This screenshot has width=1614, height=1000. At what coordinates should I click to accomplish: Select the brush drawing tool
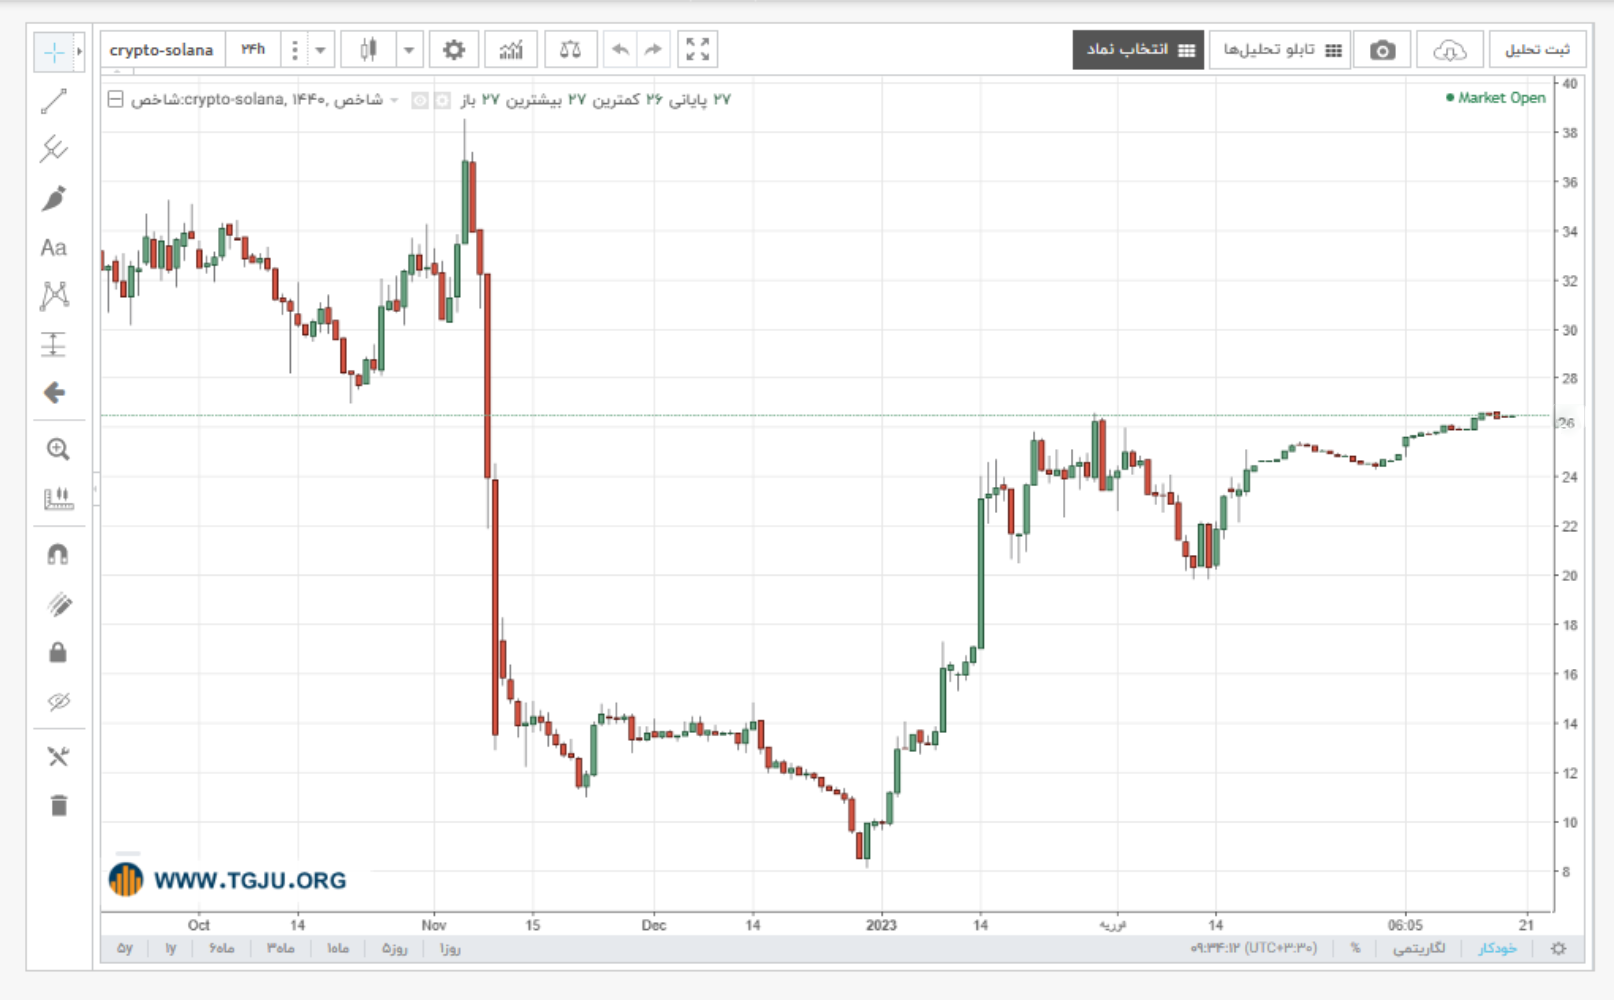[54, 198]
